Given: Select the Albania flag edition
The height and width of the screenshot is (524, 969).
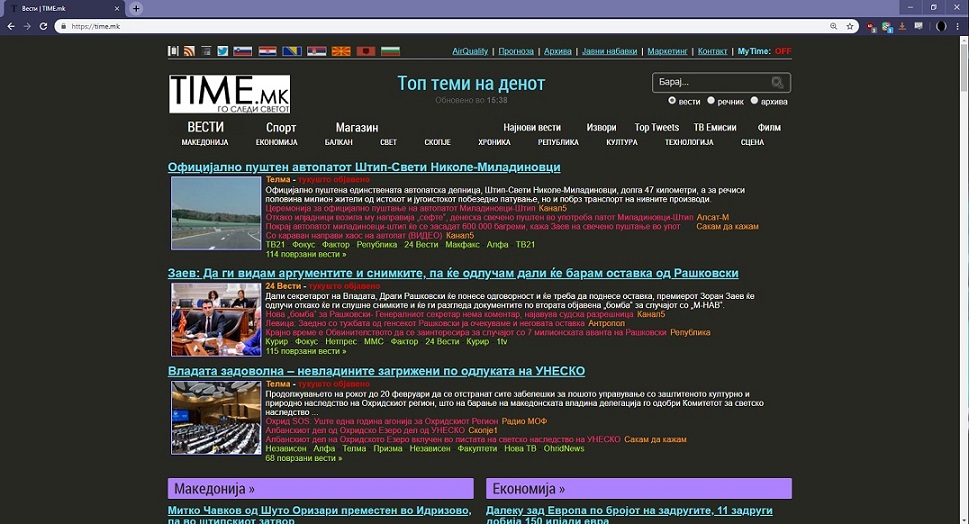Looking at the screenshot, I should (366, 51).
